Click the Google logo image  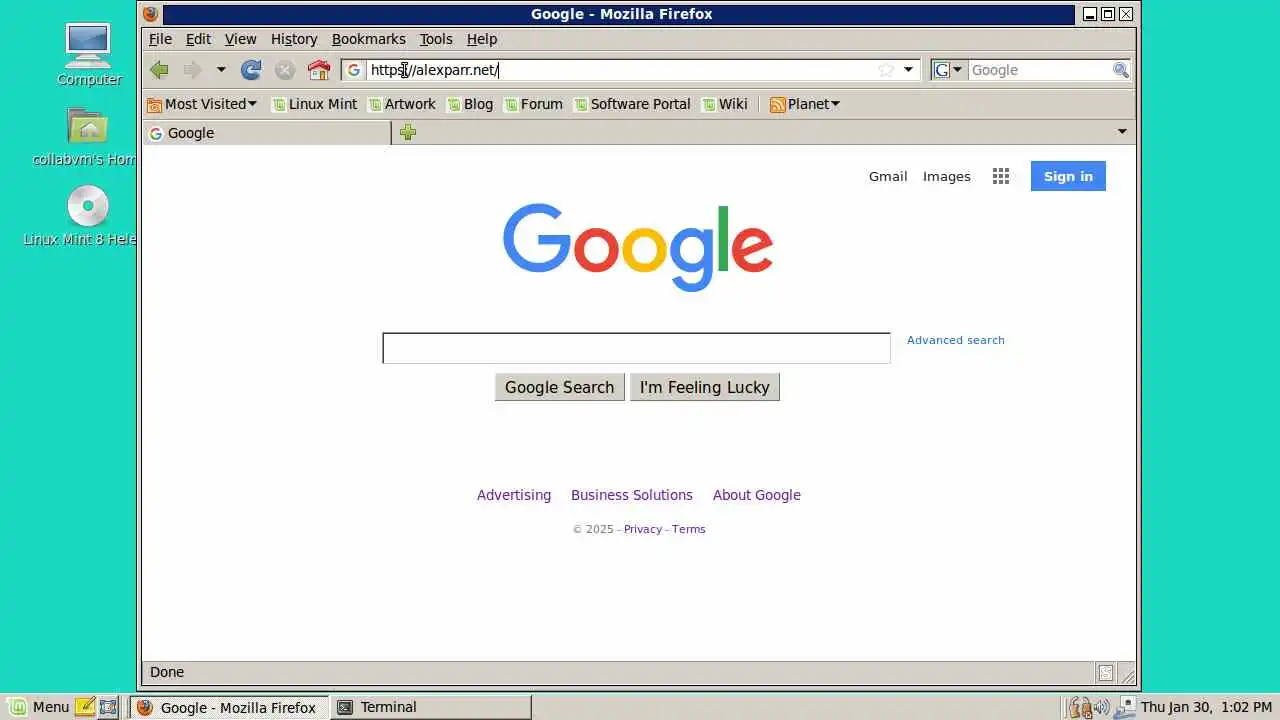click(x=638, y=247)
